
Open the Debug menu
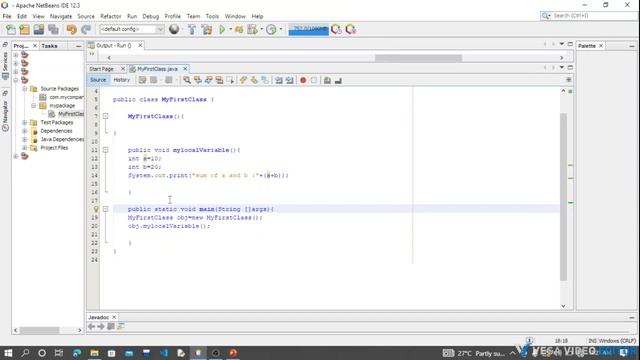151,16
